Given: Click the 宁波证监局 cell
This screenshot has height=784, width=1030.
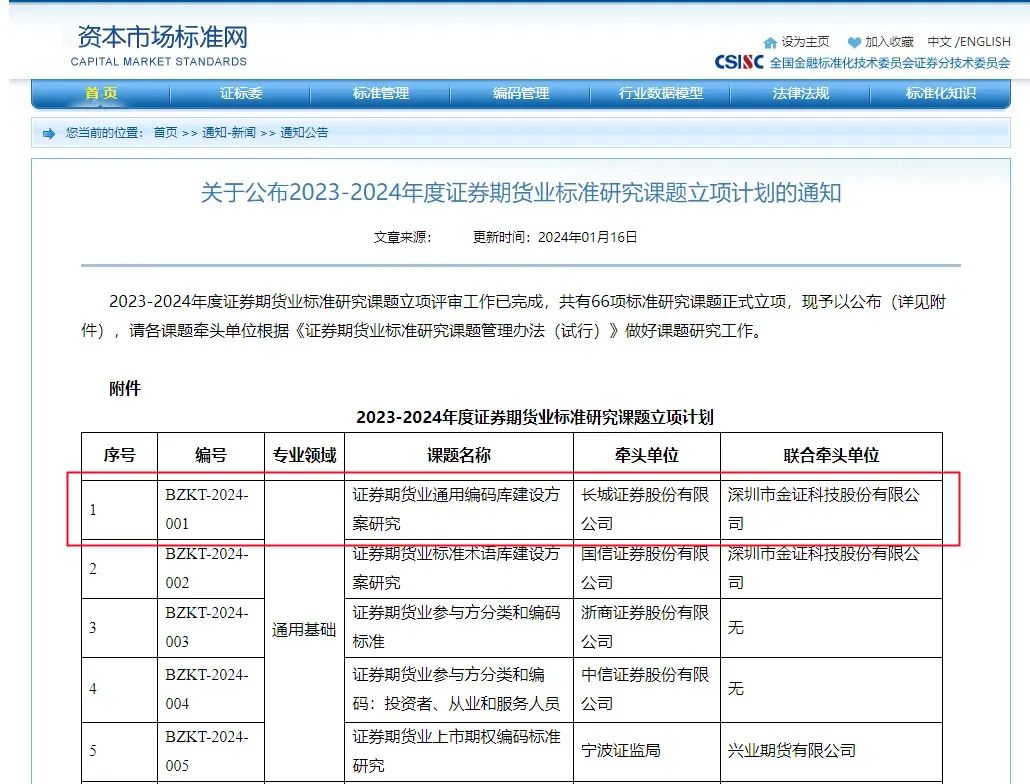Looking at the screenshot, I should 646,751.
